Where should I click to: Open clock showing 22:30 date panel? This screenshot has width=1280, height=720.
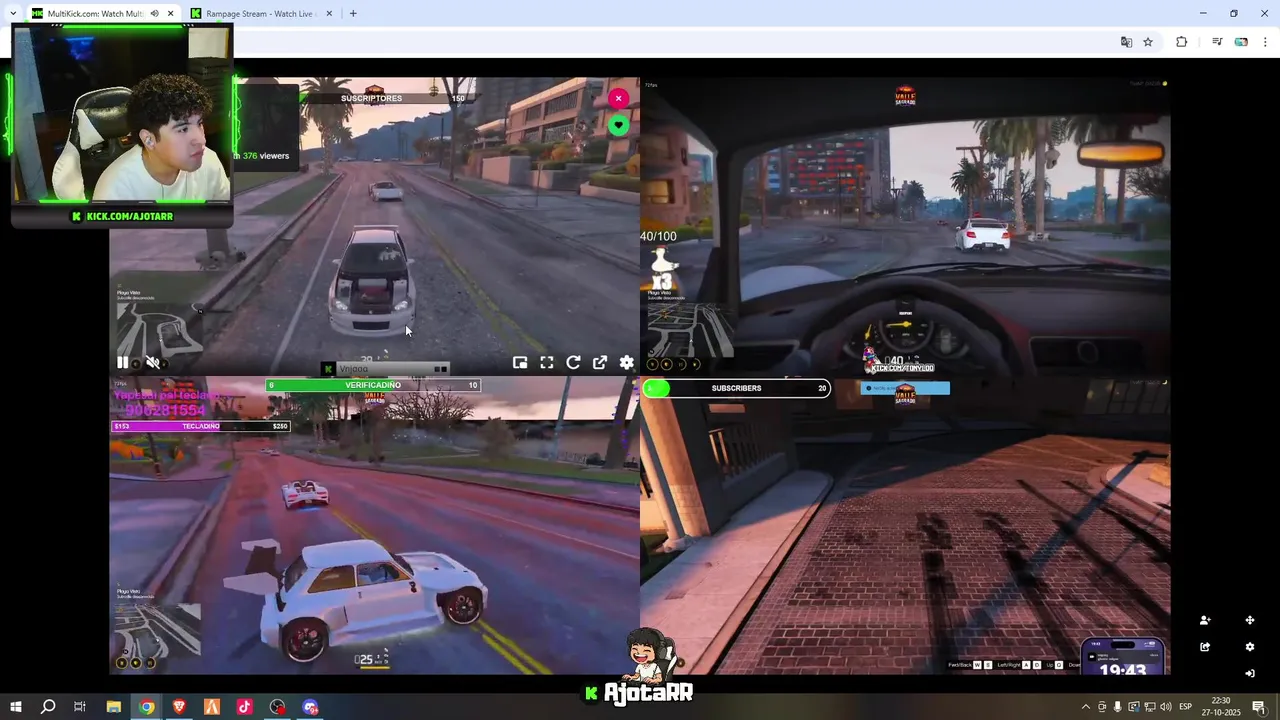point(1221,707)
